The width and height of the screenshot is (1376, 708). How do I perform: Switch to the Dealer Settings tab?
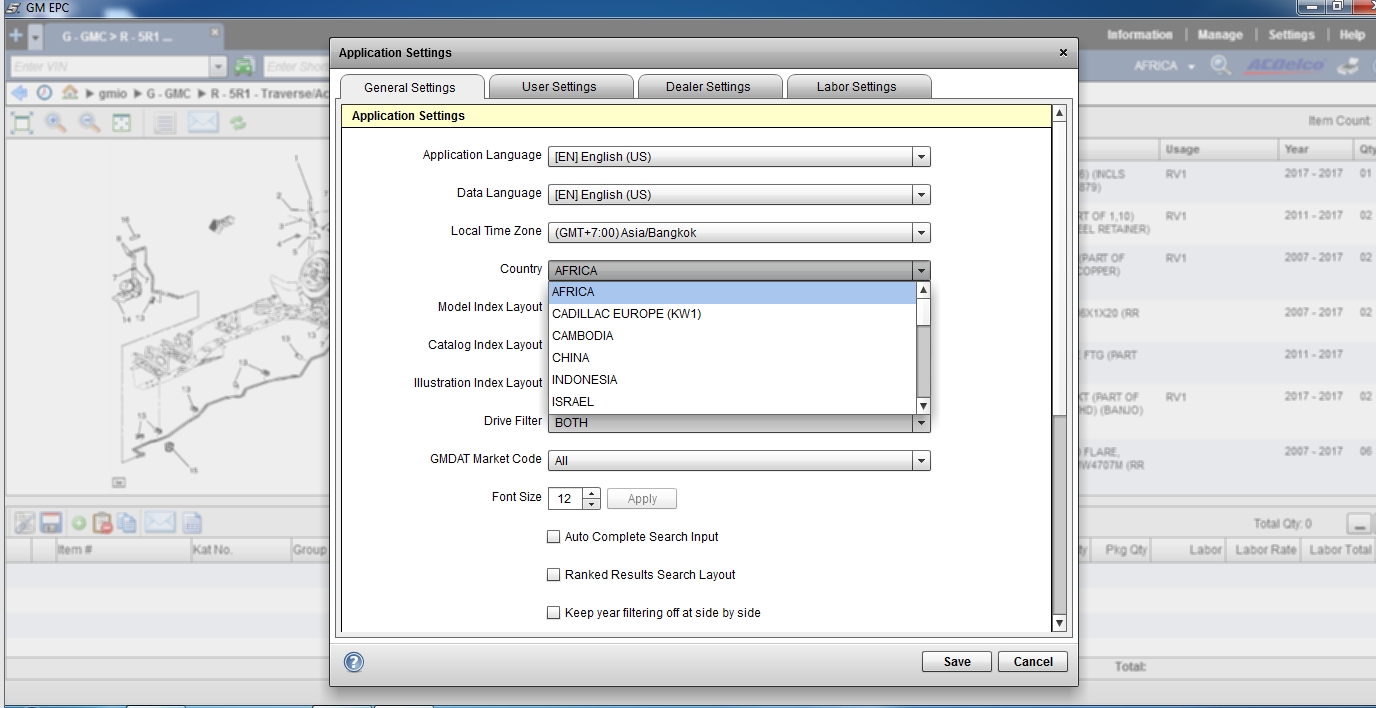(708, 87)
